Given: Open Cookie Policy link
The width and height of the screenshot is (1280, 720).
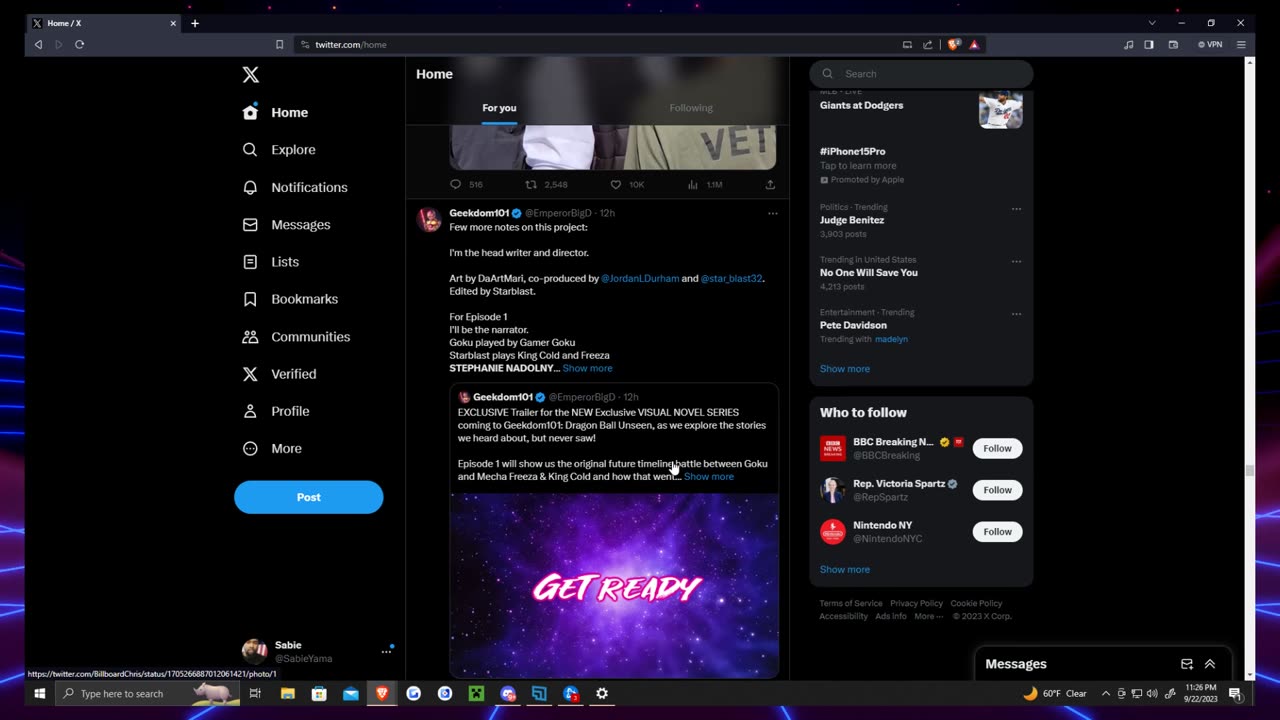Looking at the screenshot, I should (976, 604).
